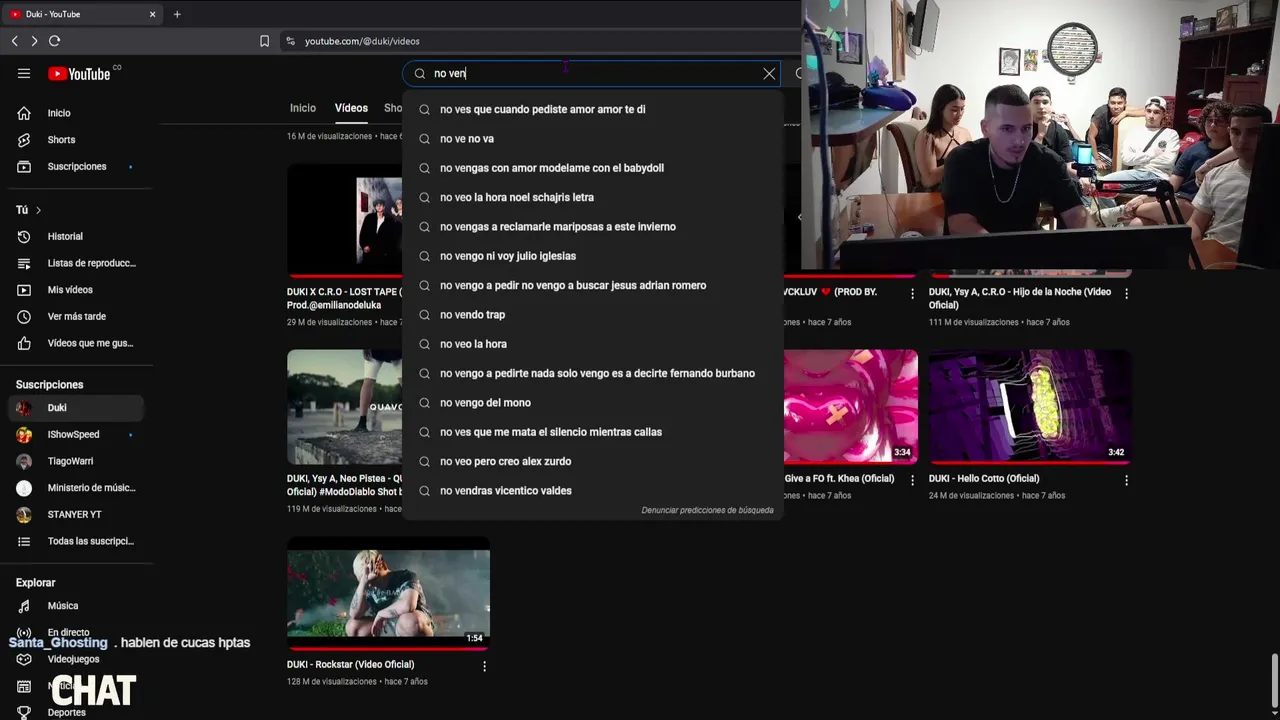Image resolution: width=1280 pixels, height=720 pixels.
Task: Choose suggestion "no veo la hora"
Action: pos(592,344)
